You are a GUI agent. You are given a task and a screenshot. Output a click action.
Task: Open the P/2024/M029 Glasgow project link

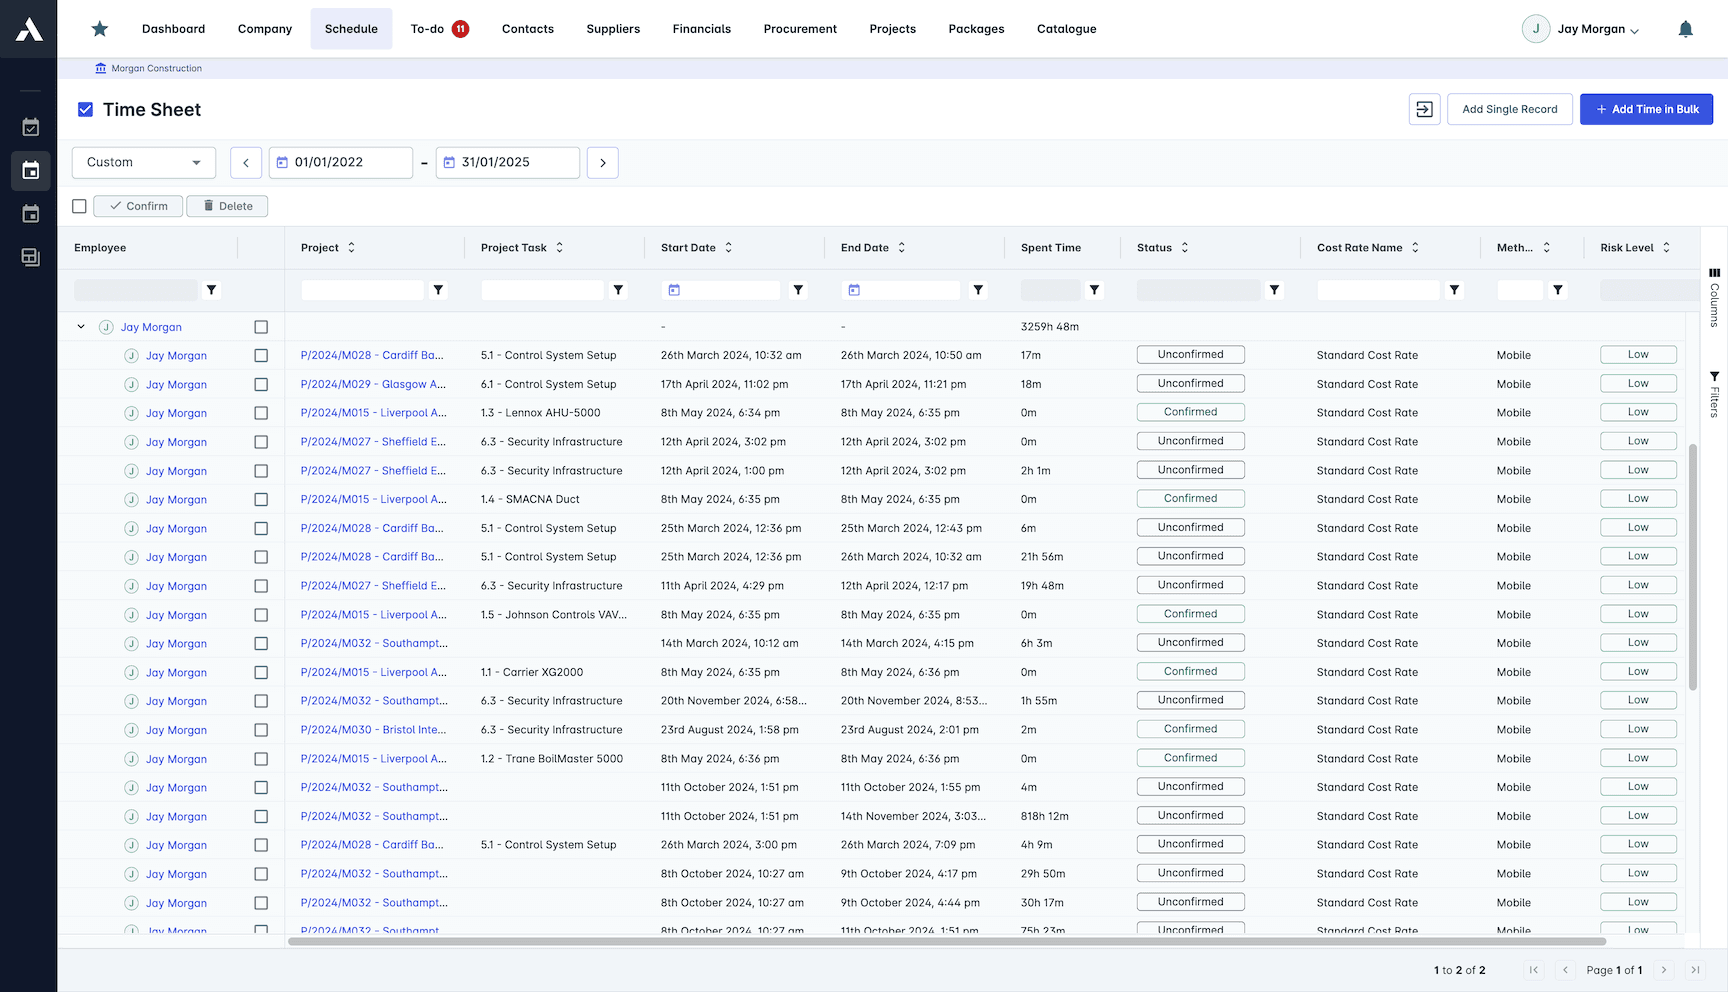point(373,384)
